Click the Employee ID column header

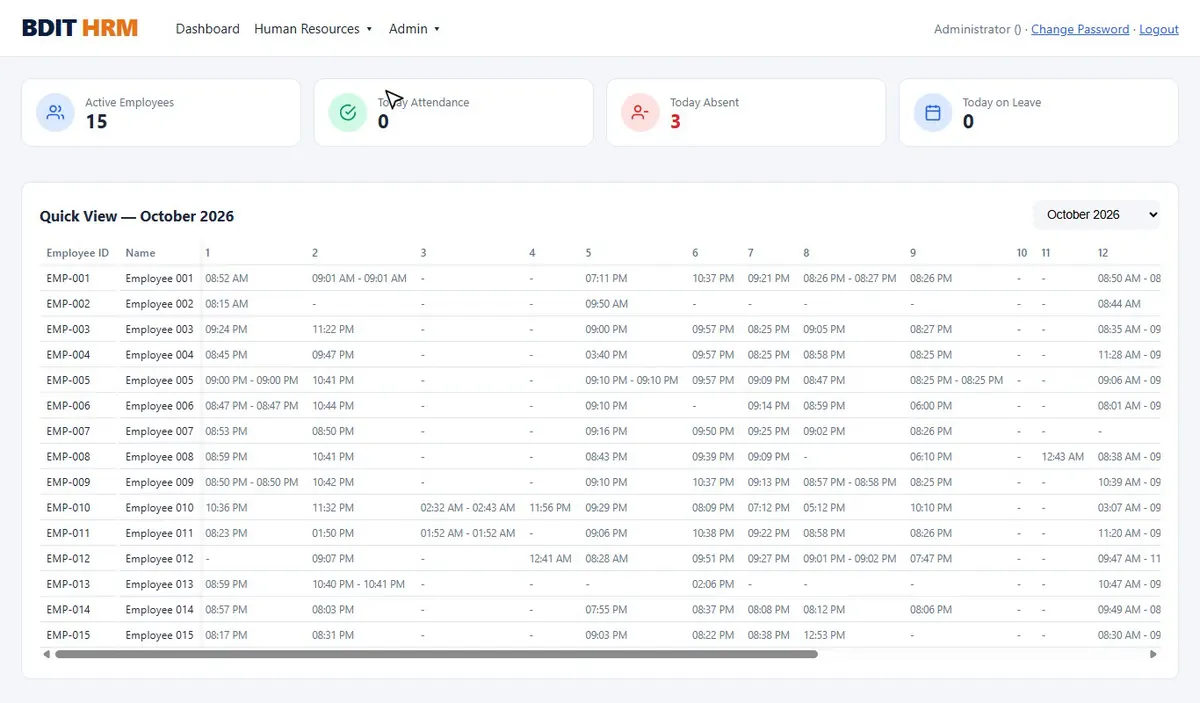(78, 253)
